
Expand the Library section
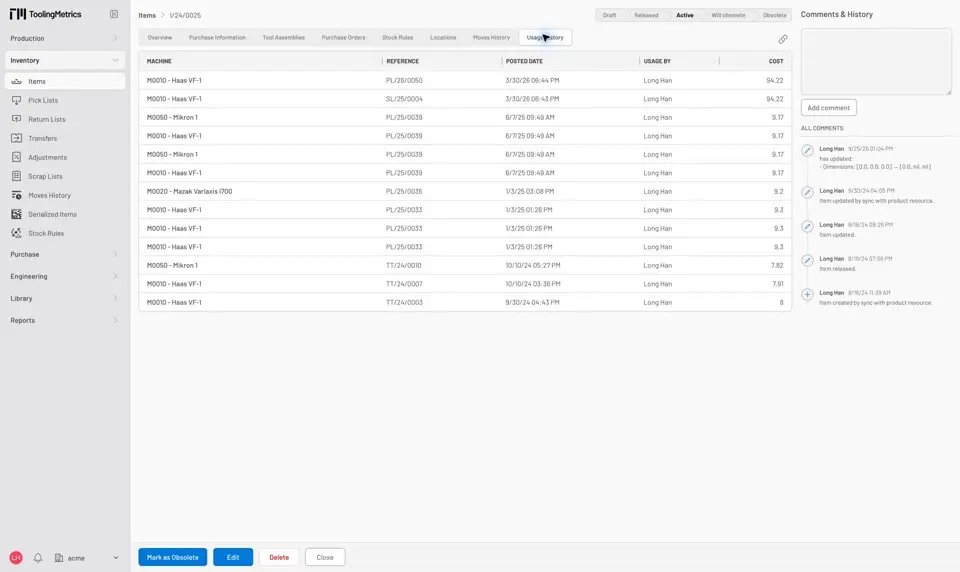click(64, 298)
